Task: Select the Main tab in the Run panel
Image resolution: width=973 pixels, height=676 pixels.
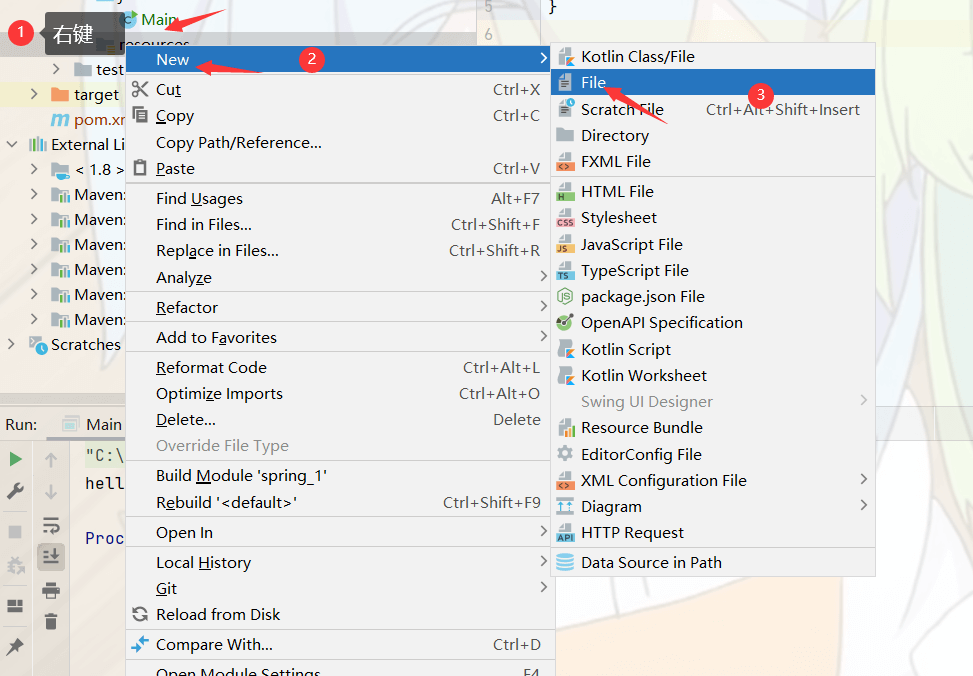Action: pyautogui.click(x=92, y=425)
